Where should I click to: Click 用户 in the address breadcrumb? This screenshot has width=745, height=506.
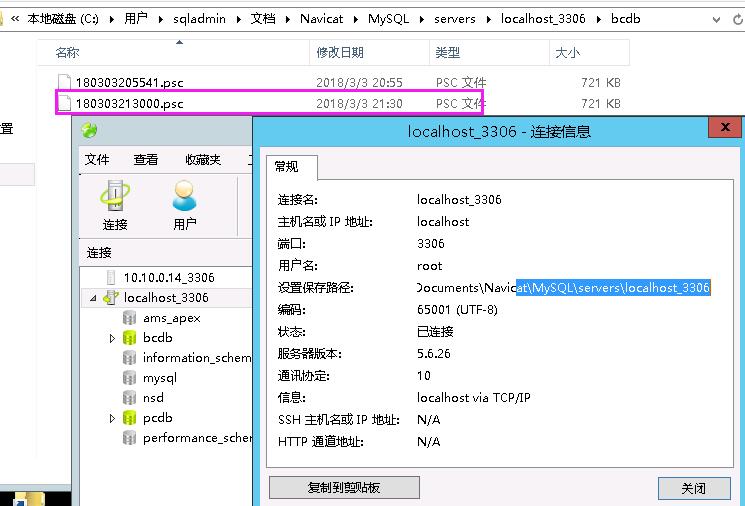pos(136,19)
